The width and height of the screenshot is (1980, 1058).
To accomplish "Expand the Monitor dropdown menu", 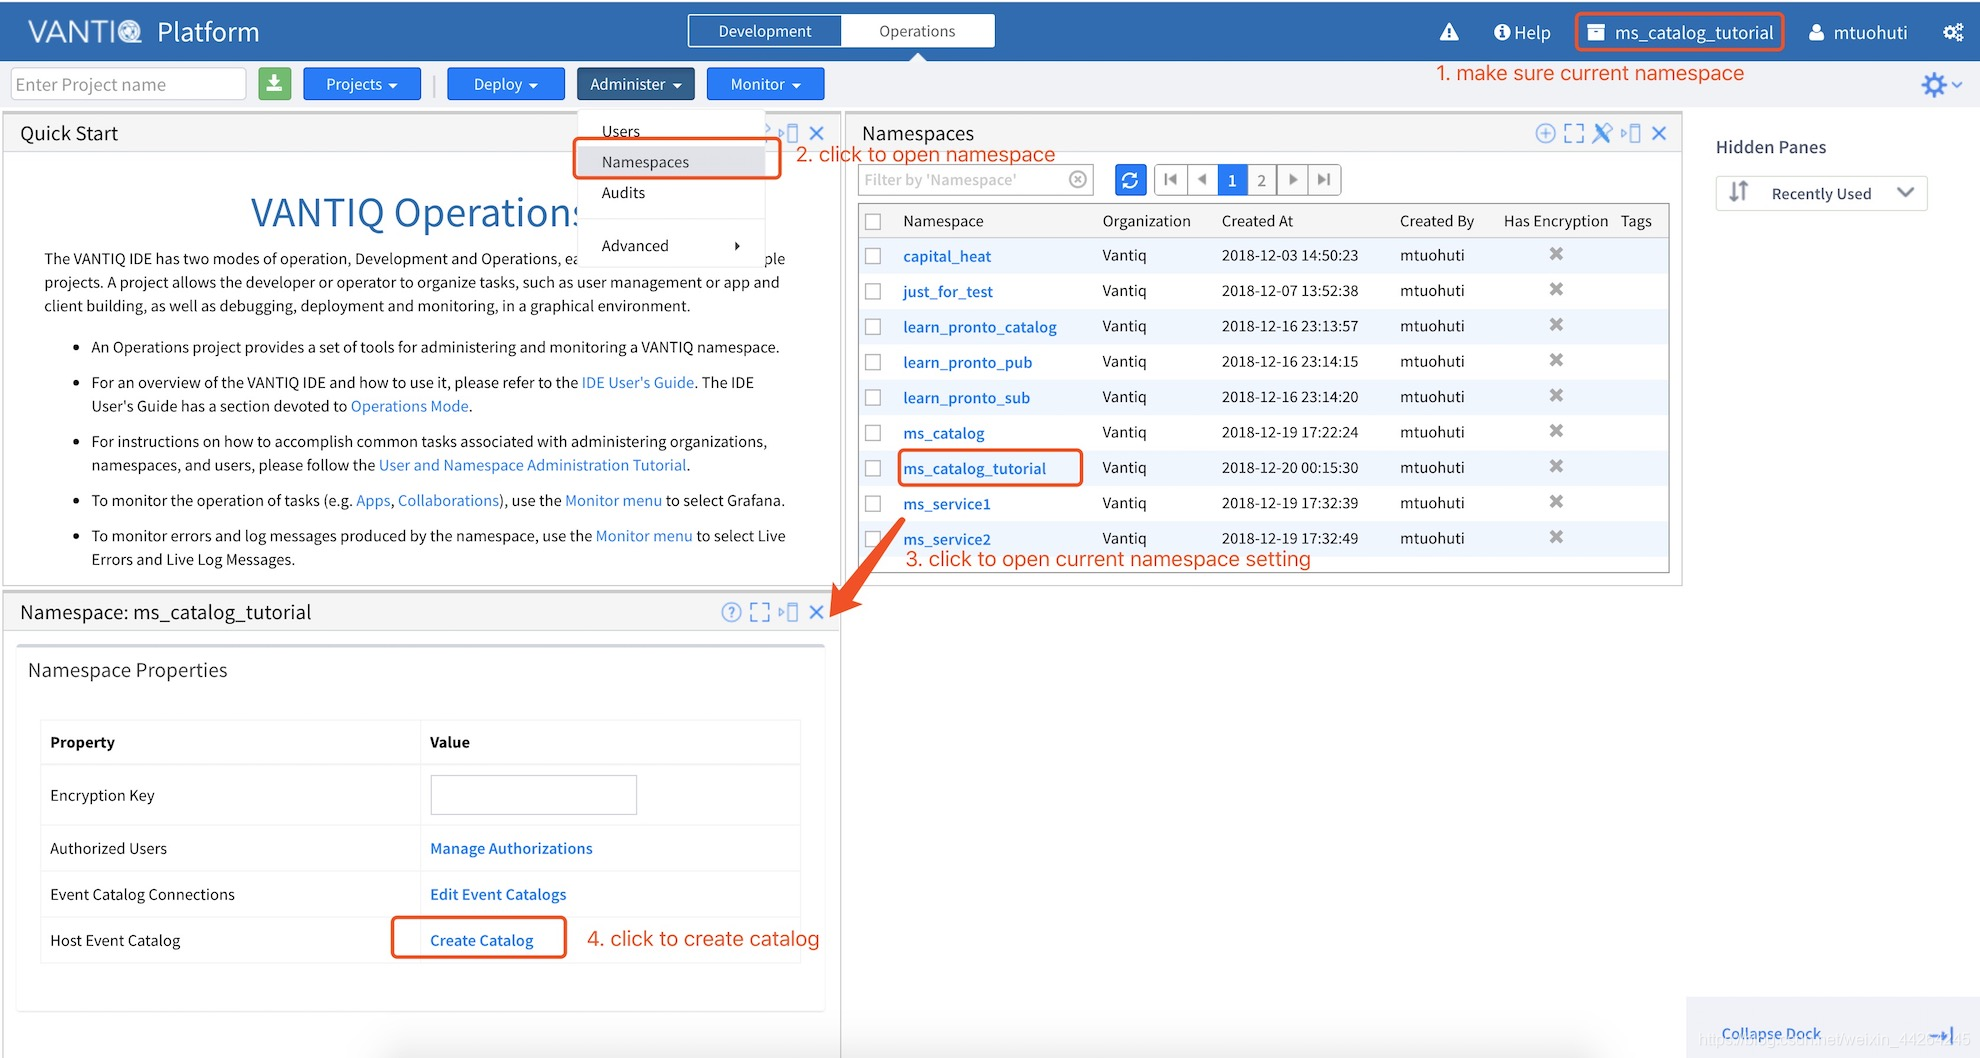I will [766, 84].
